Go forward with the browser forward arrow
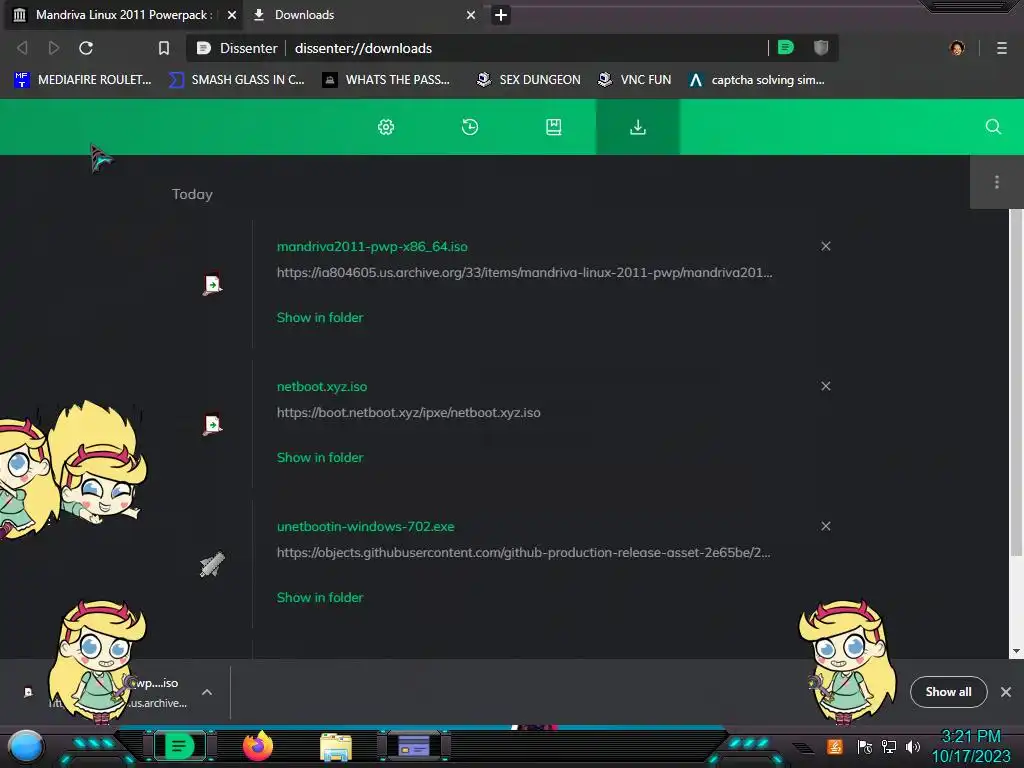Image resolution: width=1024 pixels, height=768 pixels. 54,48
